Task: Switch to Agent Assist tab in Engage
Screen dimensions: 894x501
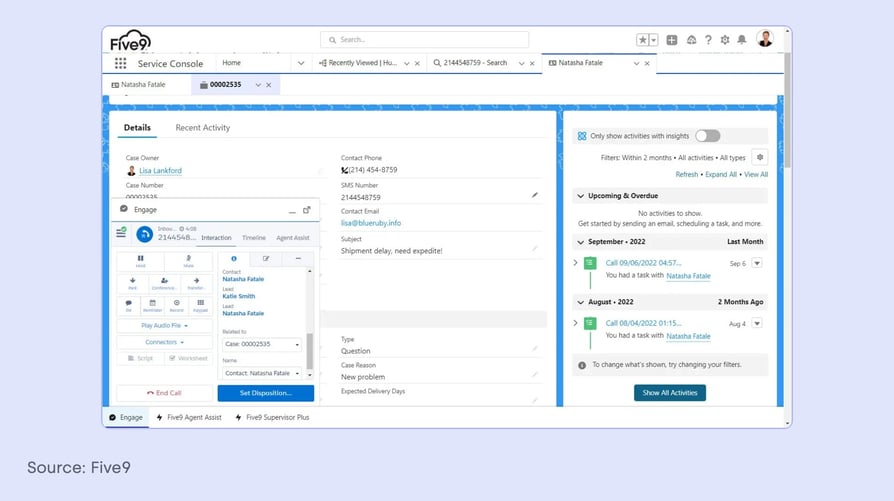Action: tap(292, 238)
